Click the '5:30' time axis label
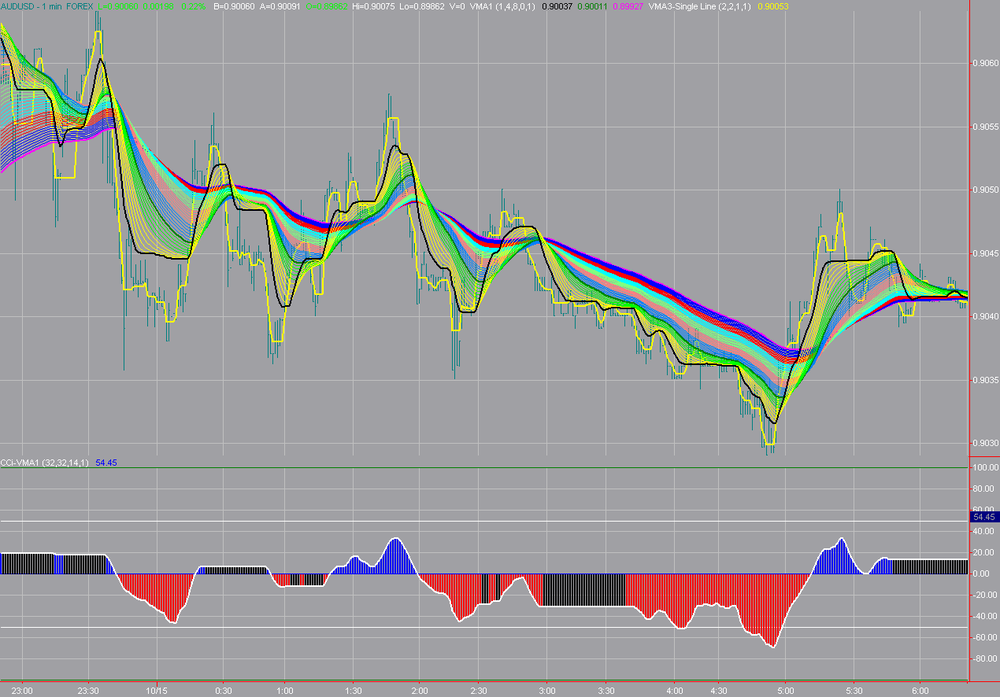The width and height of the screenshot is (1000, 697). (853, 691)
